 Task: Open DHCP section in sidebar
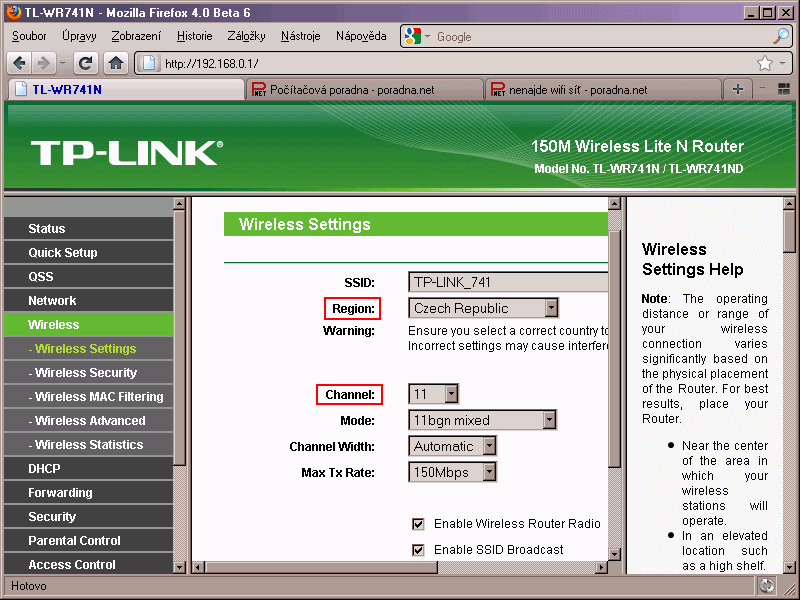coord(88,468)
